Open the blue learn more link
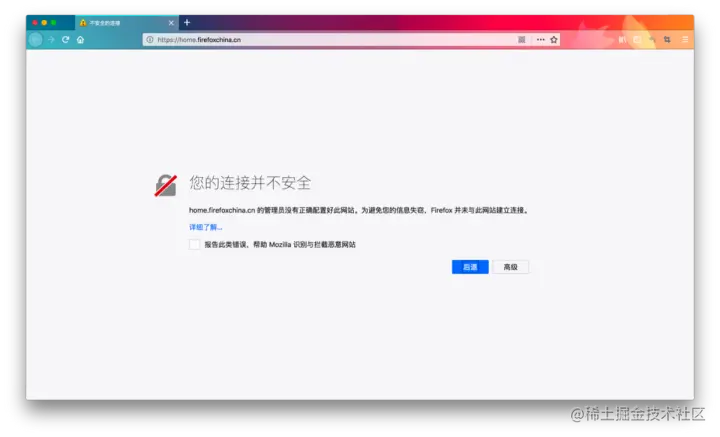Screen dimensions: 720x437 tap(205, 227)
